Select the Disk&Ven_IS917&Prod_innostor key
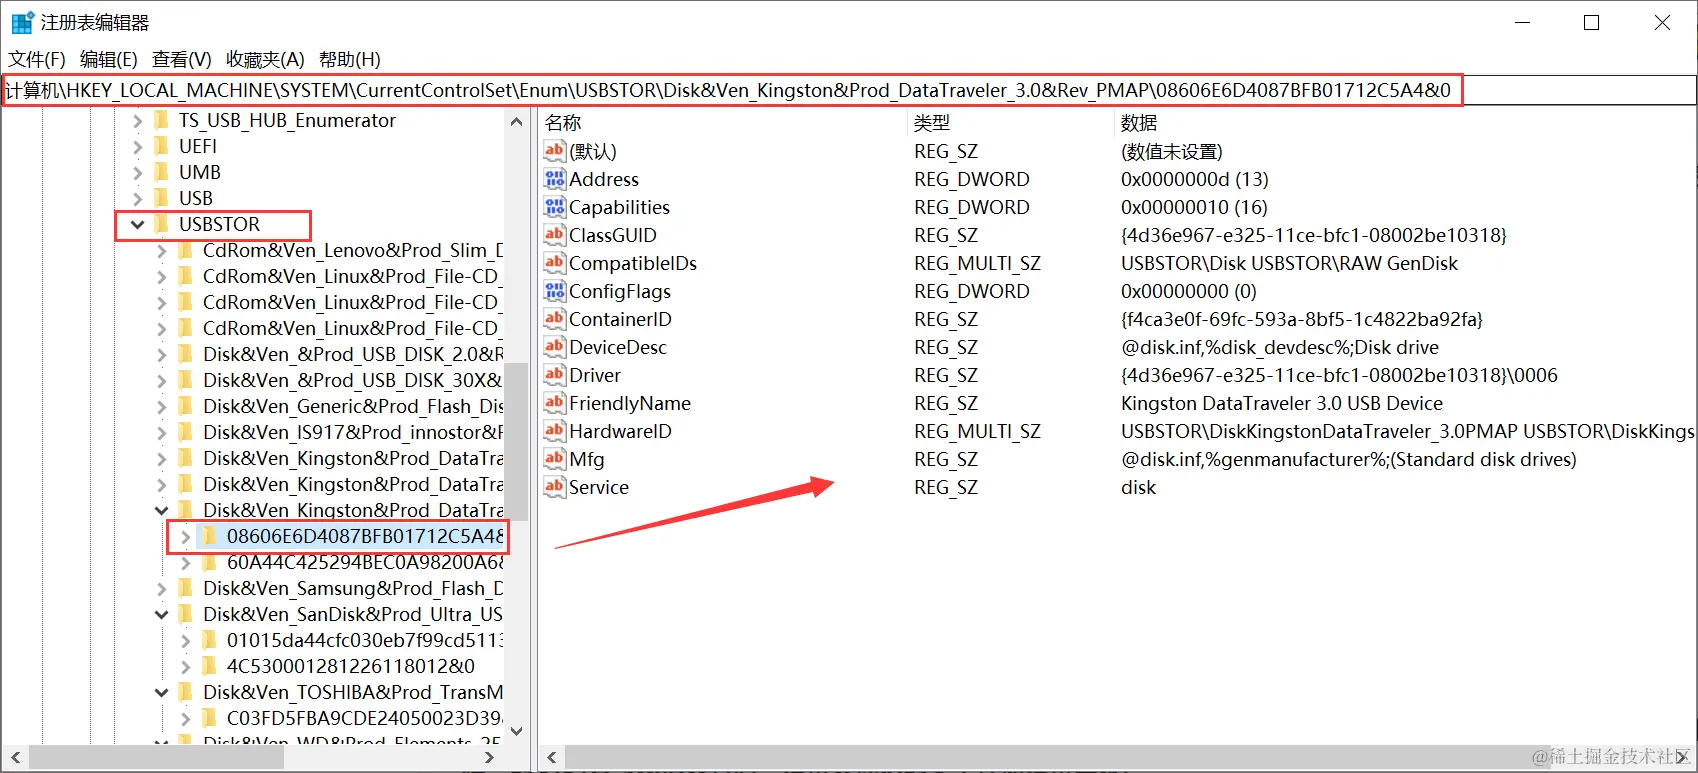Screen dimensions: 1698x773 pyautogui.click(x=352, y=432)
